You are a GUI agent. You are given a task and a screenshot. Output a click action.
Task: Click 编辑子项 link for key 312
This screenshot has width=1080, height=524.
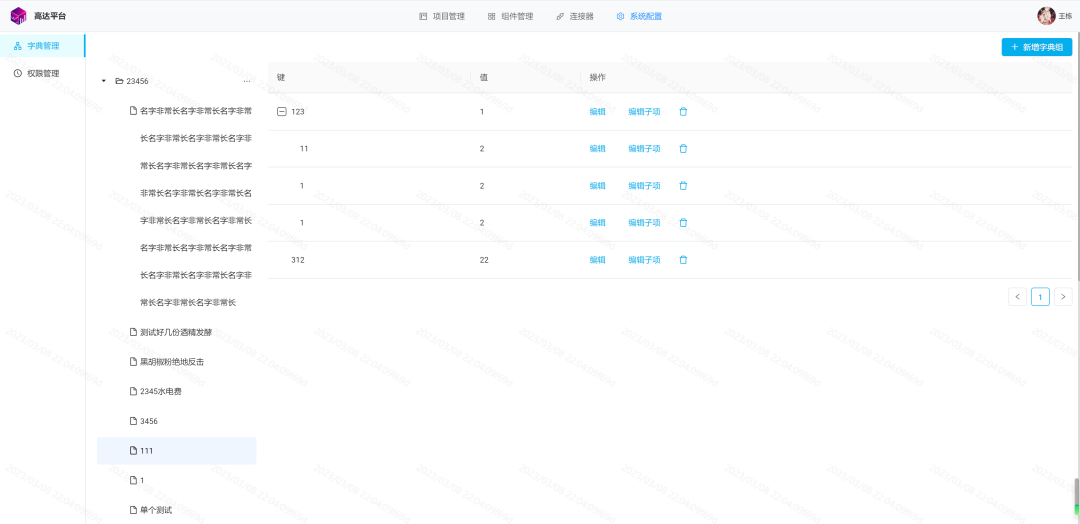point(644,260)
